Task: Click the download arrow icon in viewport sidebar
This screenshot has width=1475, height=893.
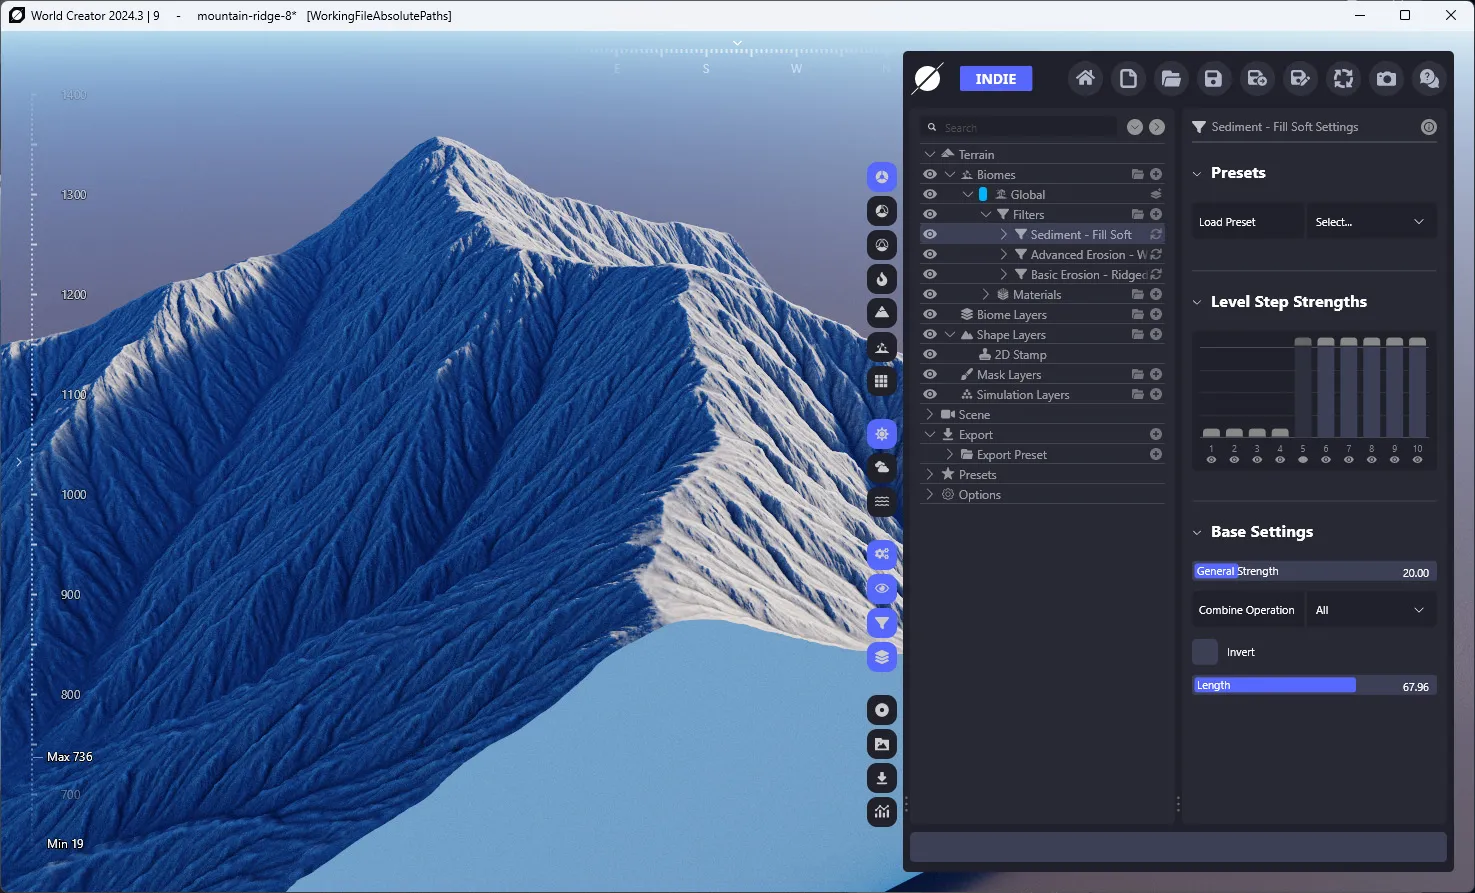Action: pos(882,778)
